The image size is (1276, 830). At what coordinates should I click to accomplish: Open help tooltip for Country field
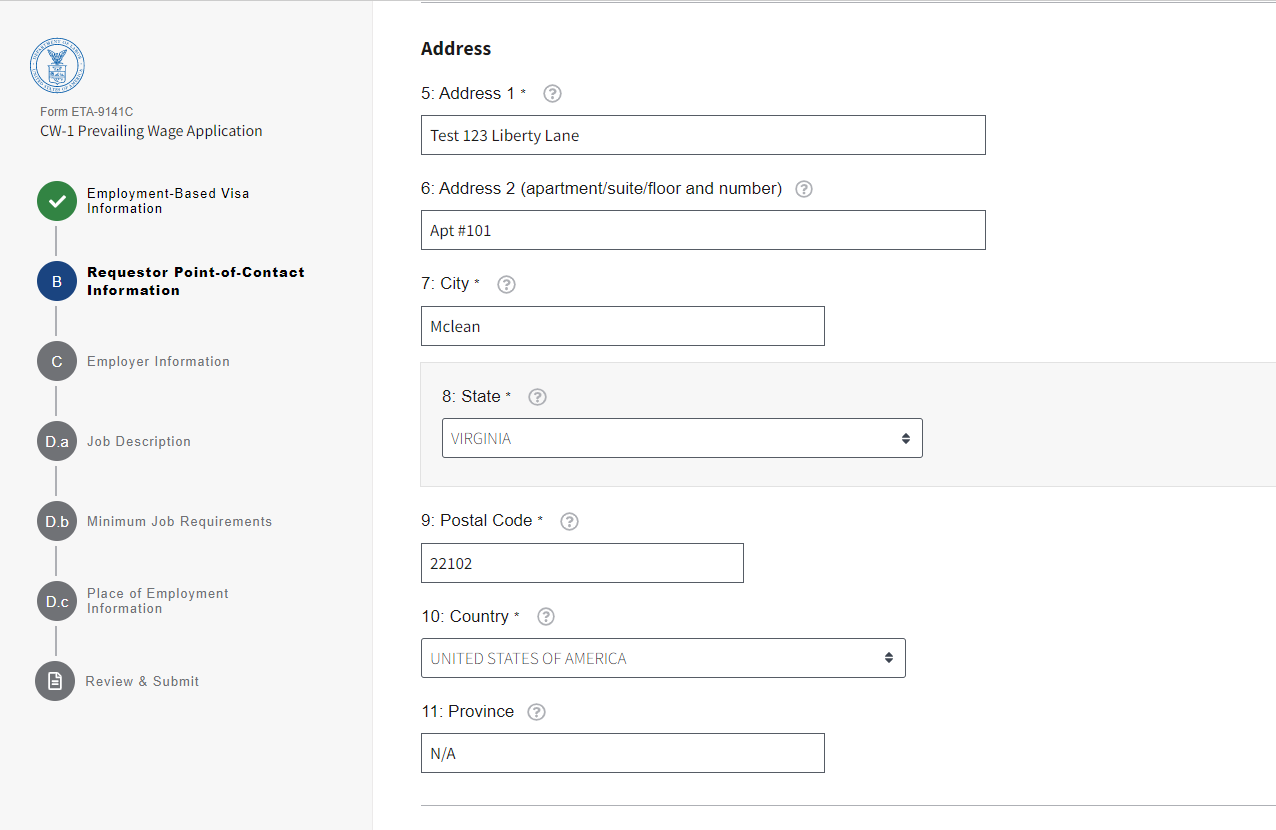(x=546, y=617)
